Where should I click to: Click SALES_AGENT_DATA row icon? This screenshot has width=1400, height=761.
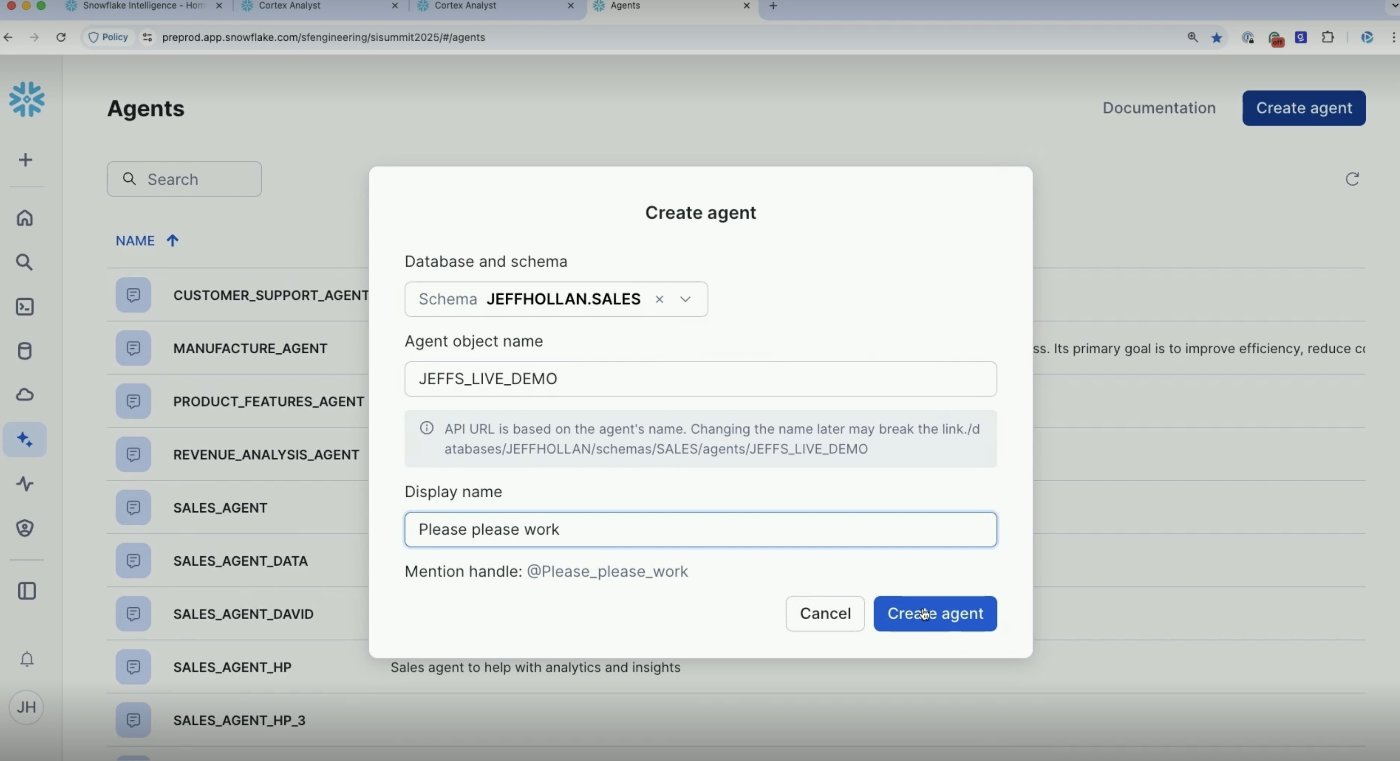(133, 560)
